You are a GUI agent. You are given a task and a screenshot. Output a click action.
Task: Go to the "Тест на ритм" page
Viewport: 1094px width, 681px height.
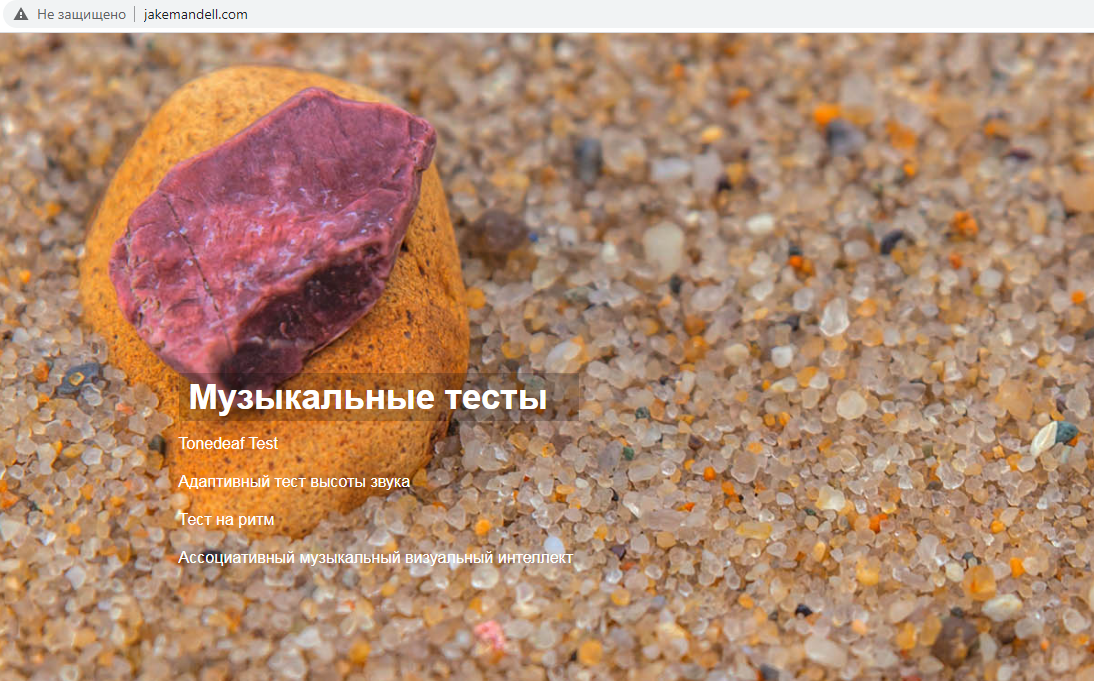pyautogui.click(x=226, y=520)
